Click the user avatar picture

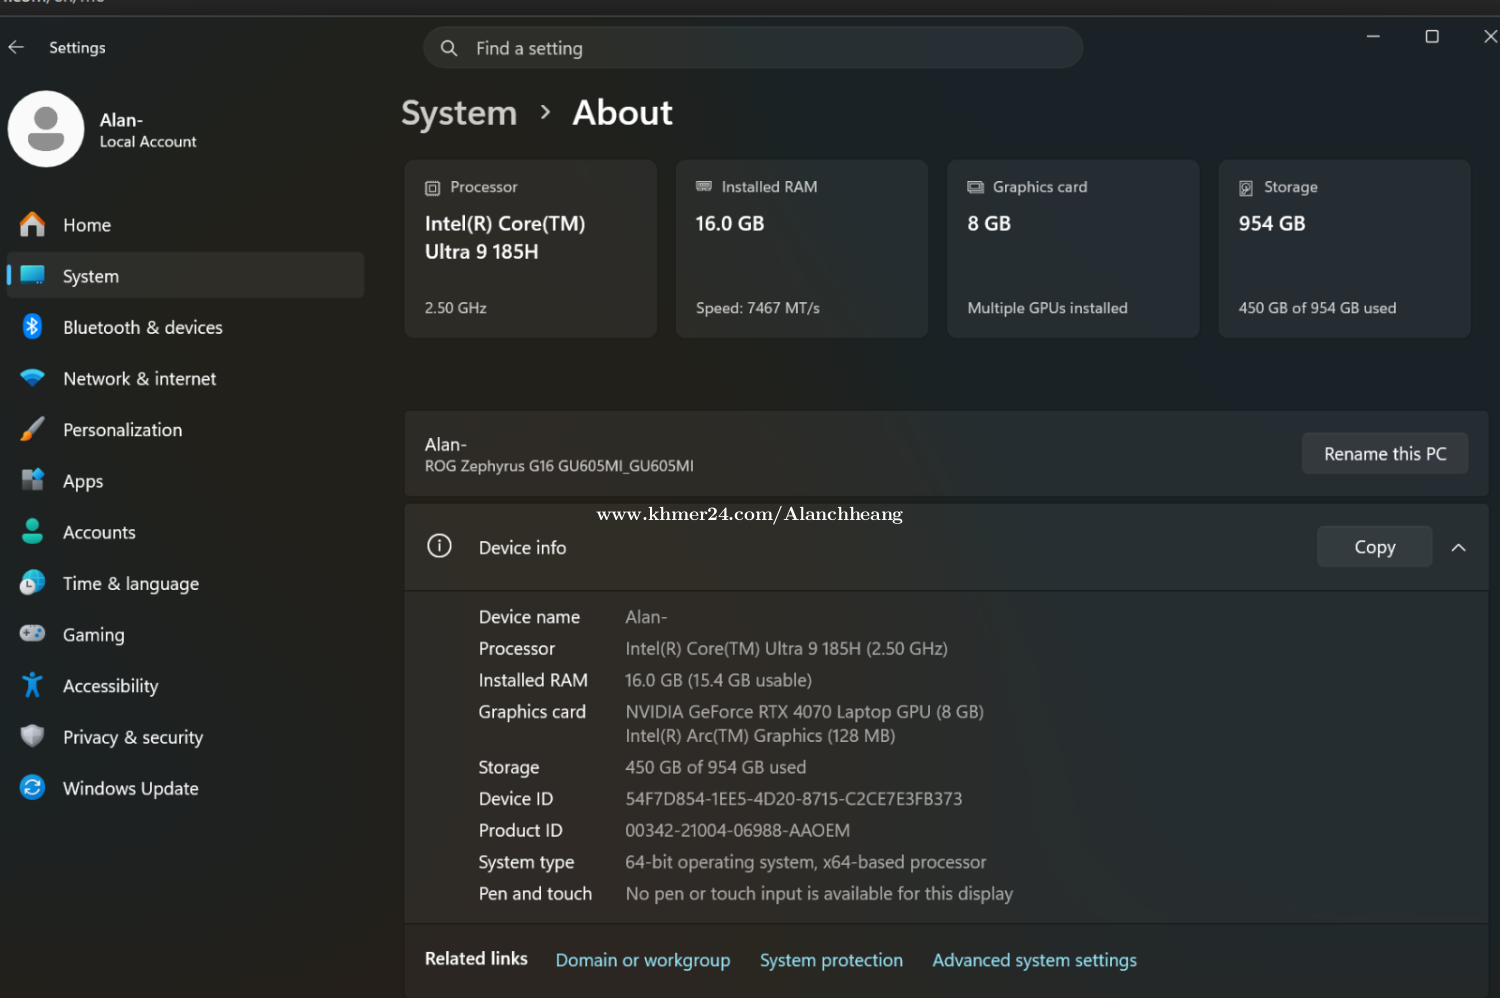46,129
